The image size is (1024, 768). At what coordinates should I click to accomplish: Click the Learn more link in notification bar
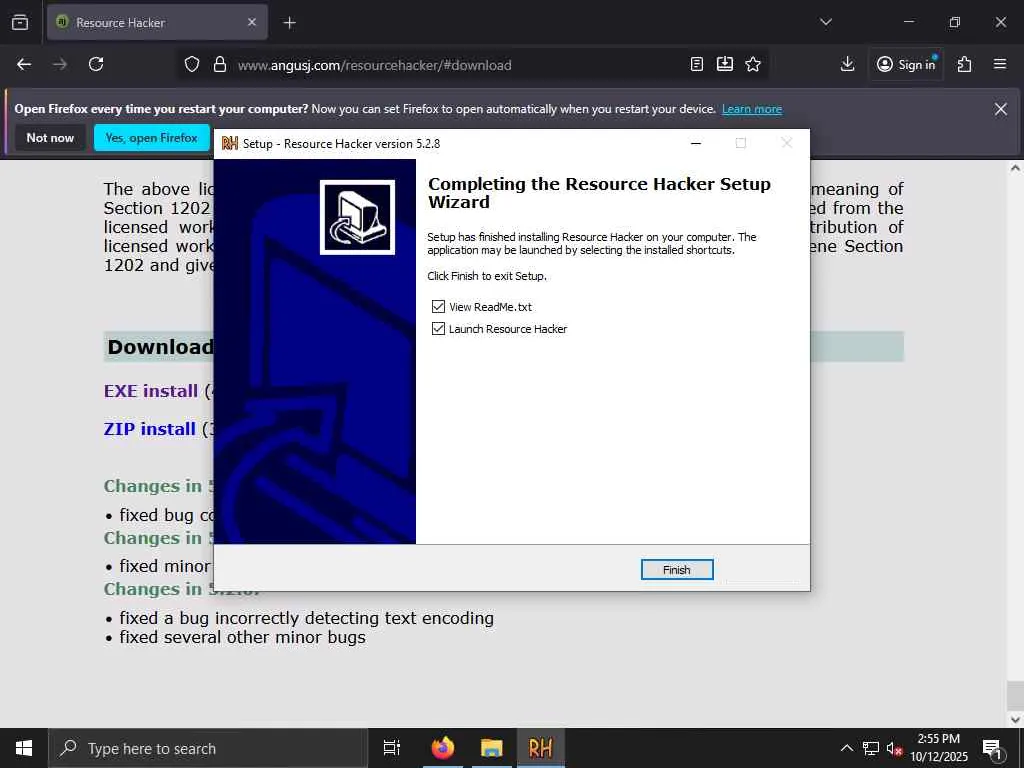tap(752, 109)
